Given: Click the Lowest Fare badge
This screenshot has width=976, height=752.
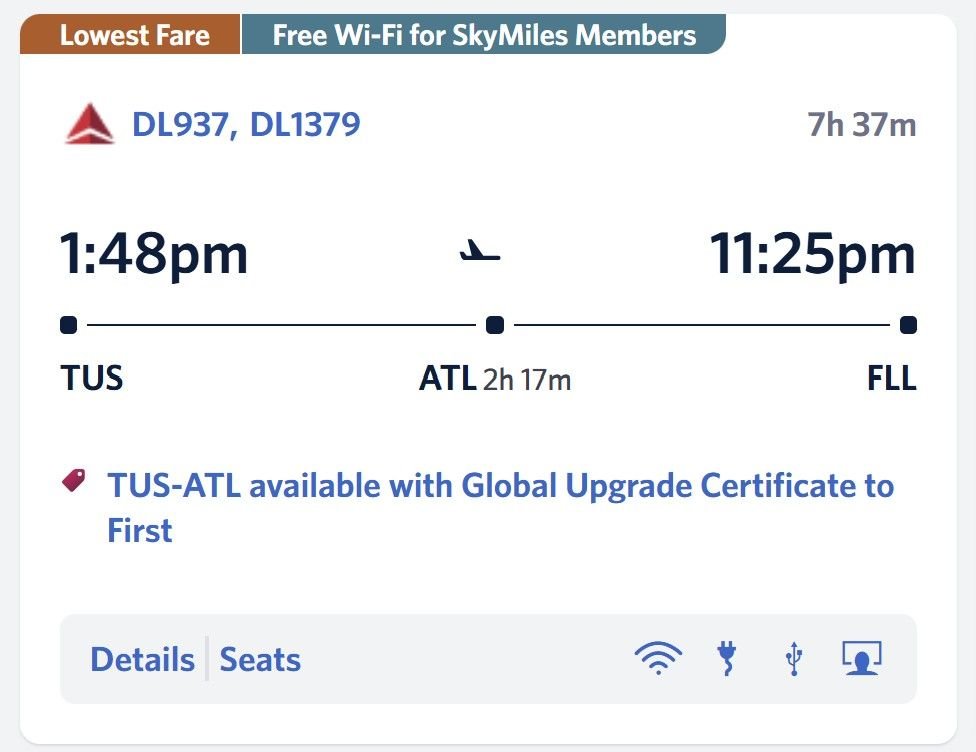Looking at the screenshot, I should 134,36.
